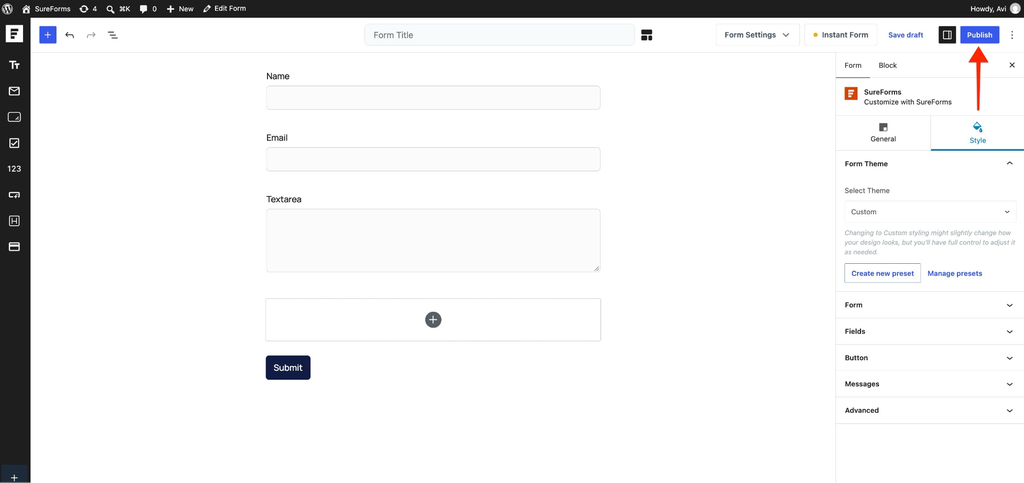This screenshot has height=483, width=1024.
Task: Open the New content menu
Action: point(180,9)
